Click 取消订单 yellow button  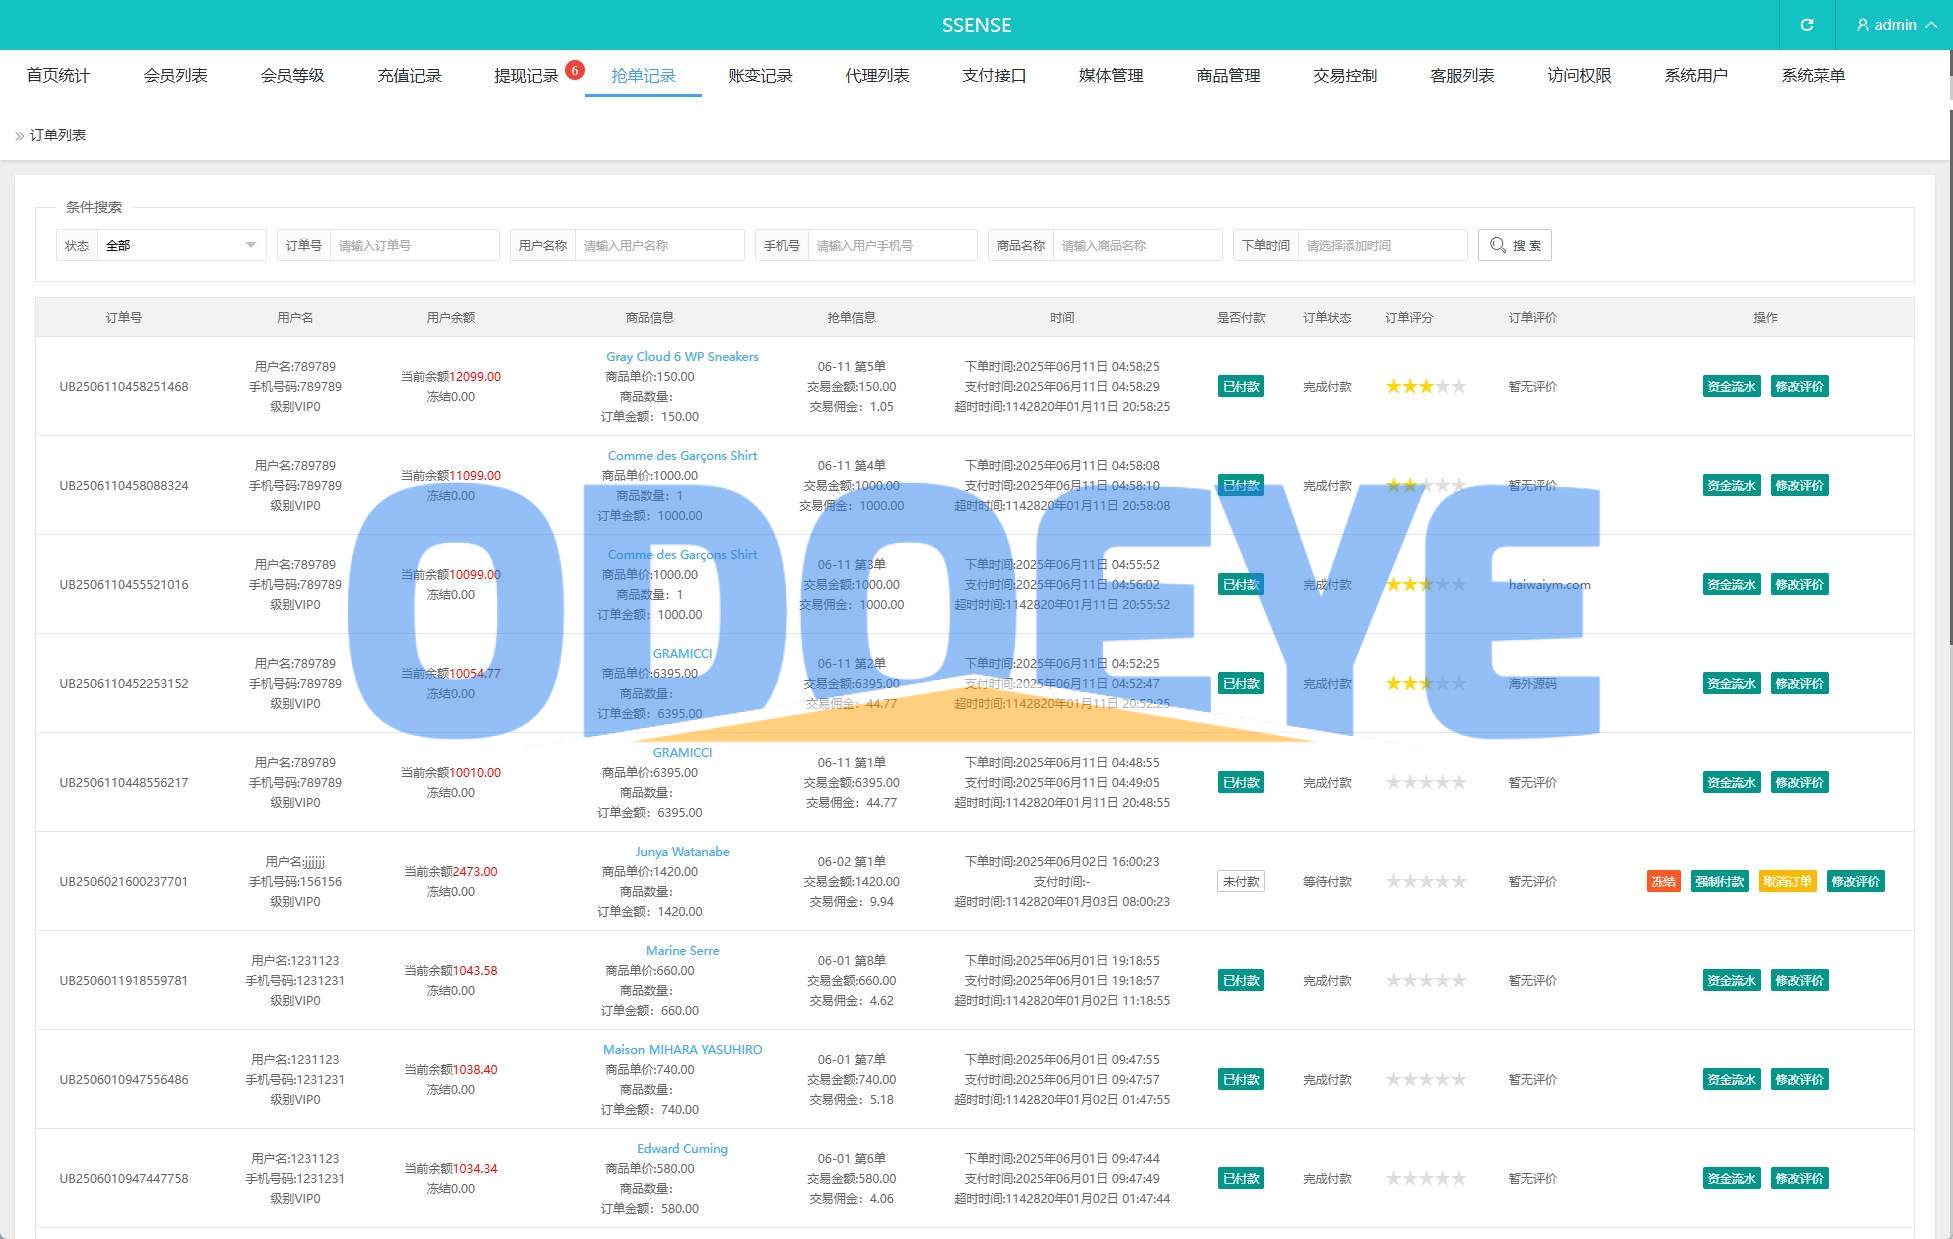1787,881
